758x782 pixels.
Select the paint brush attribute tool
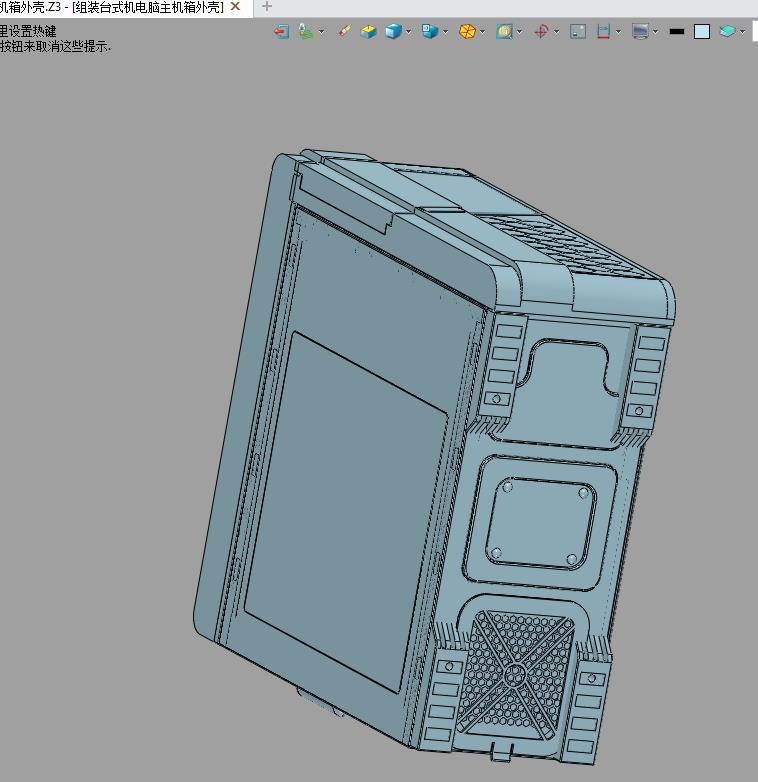(344, 31)
